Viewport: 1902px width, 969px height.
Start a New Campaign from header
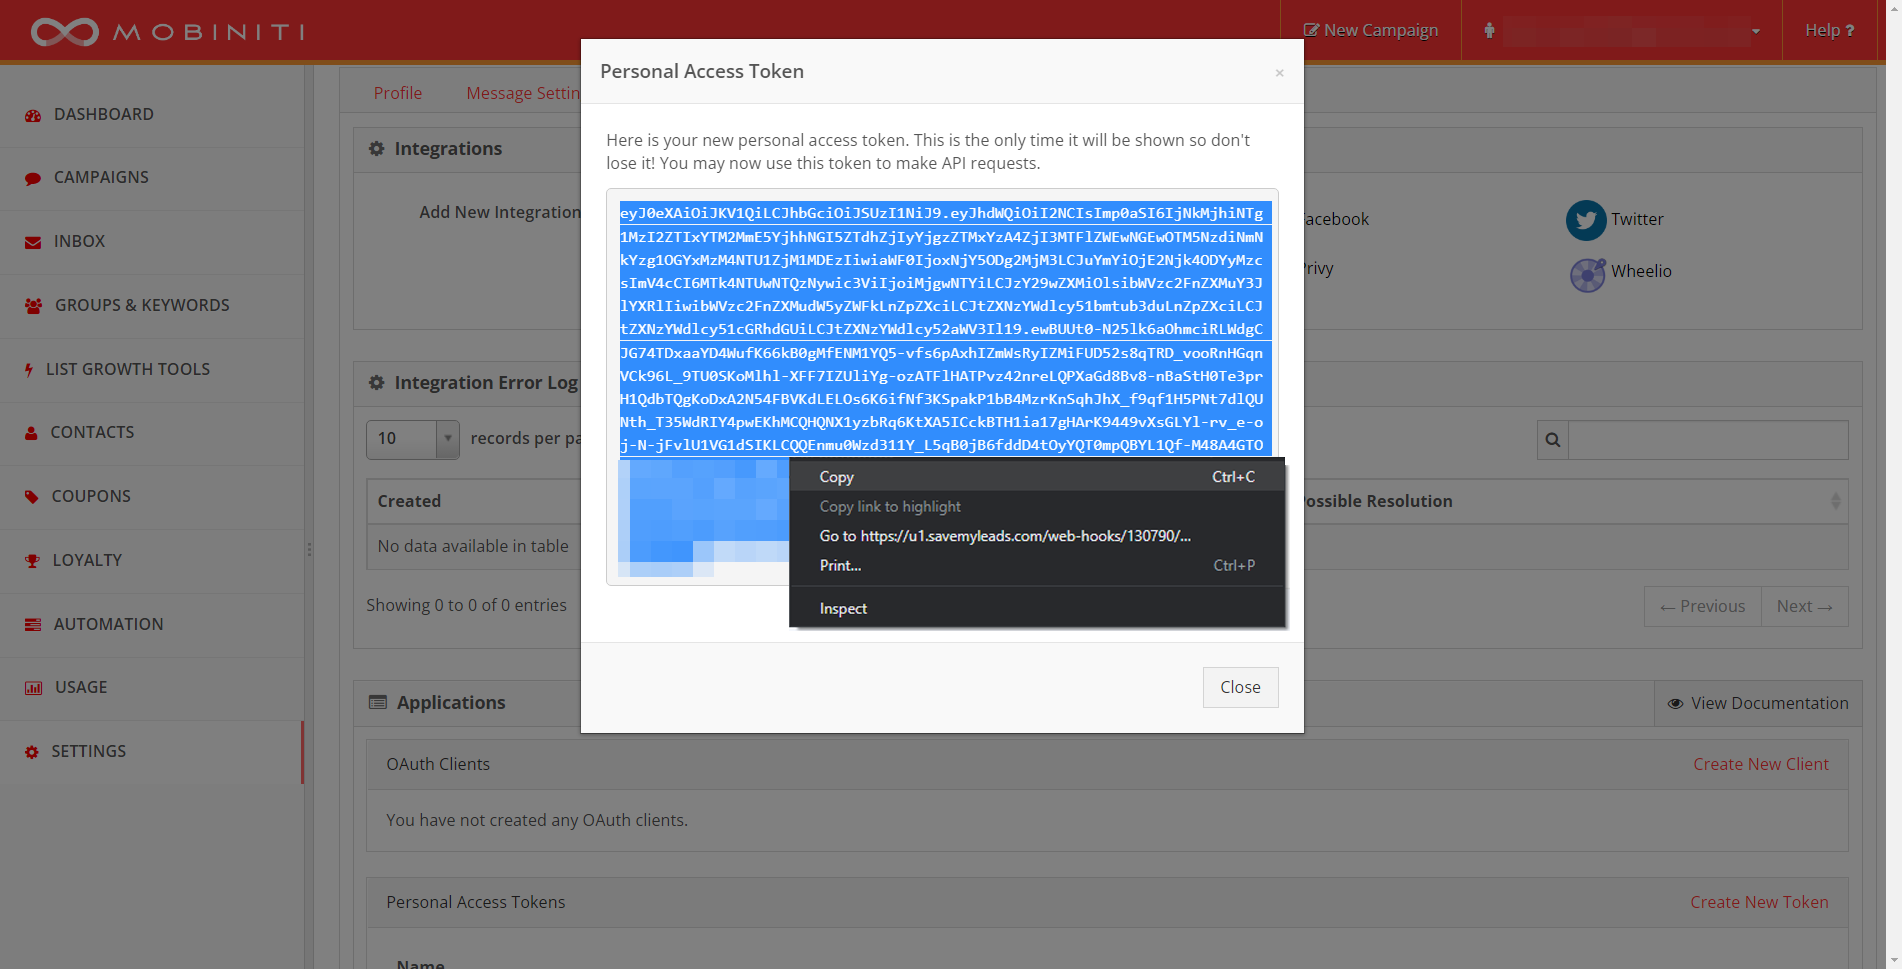[1371, 30]
